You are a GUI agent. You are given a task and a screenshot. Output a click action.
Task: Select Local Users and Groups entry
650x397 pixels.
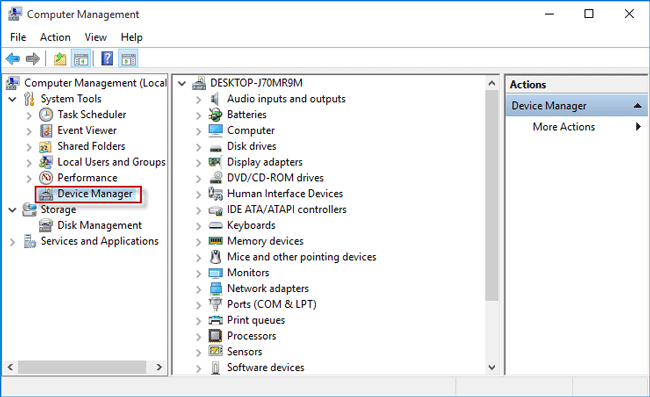tap(111, 162)
